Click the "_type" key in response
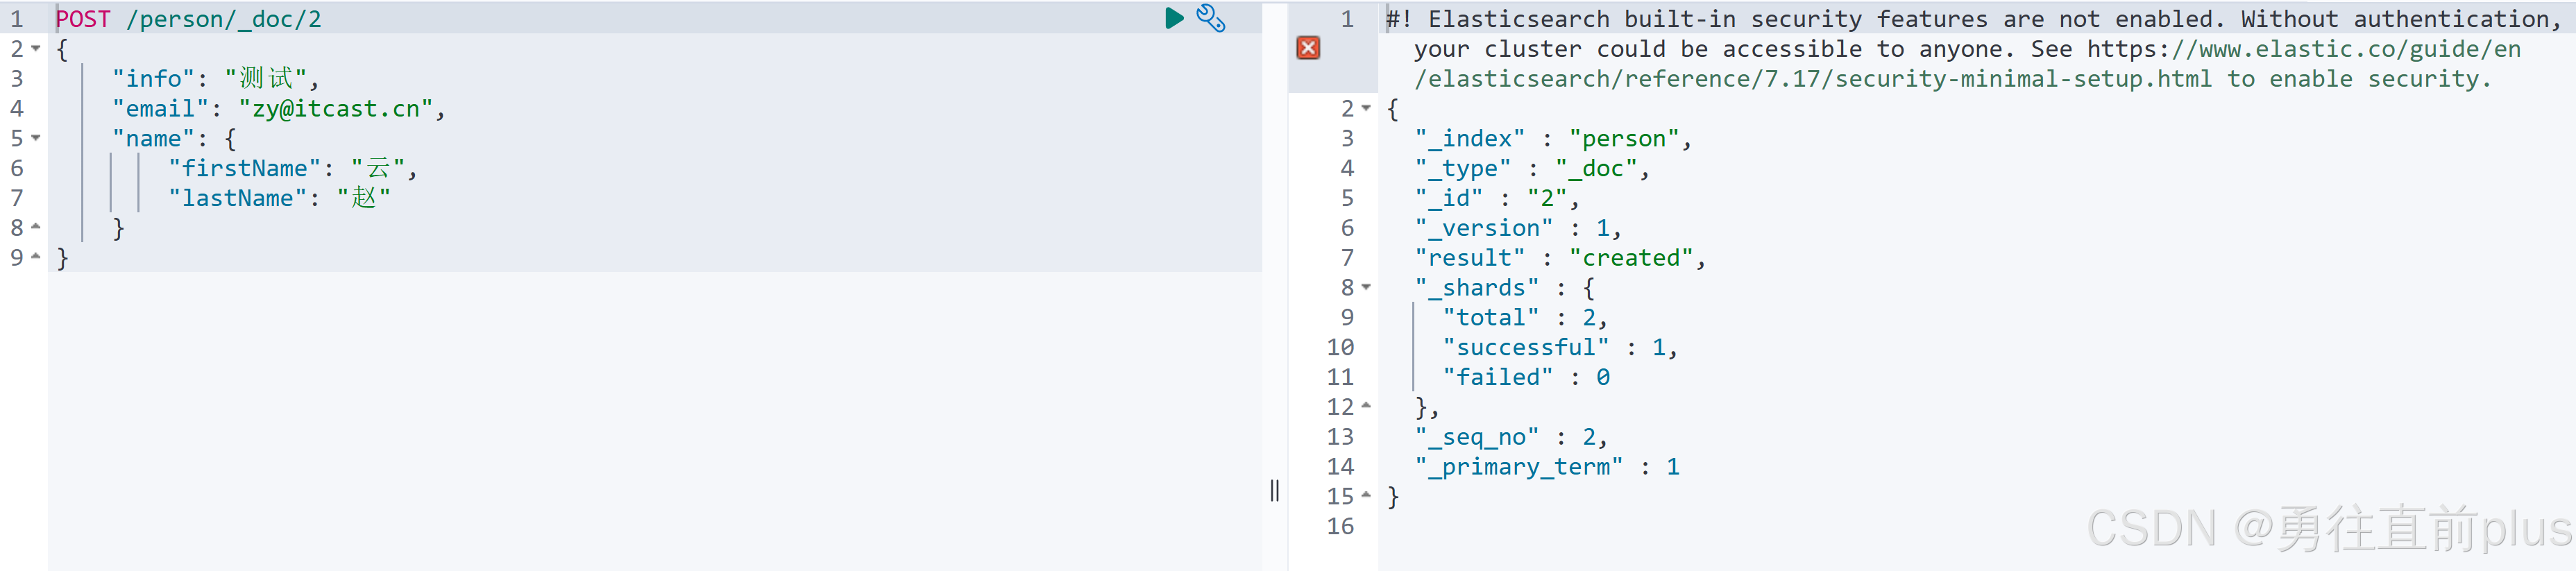The image size is (2576, 571). click(1462, 168)
